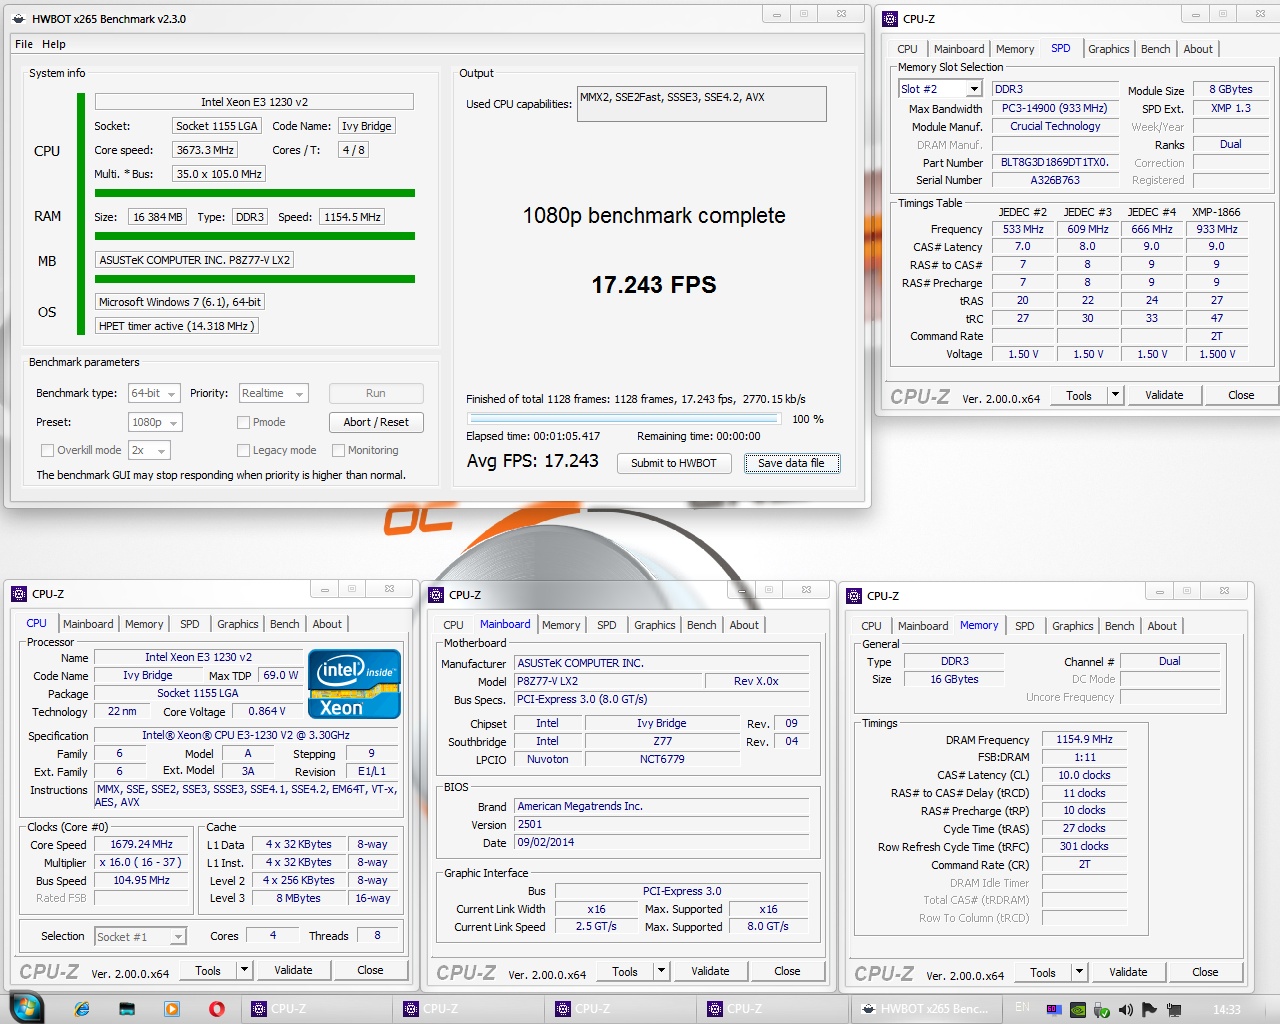Viewport: 1280px width, 1024px height.
Task: Click the network tray icon
Action: click(1173, 1010)
